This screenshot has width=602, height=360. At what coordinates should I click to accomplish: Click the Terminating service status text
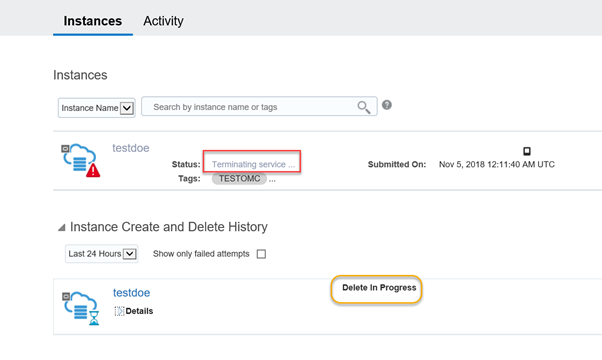(253, 164)
